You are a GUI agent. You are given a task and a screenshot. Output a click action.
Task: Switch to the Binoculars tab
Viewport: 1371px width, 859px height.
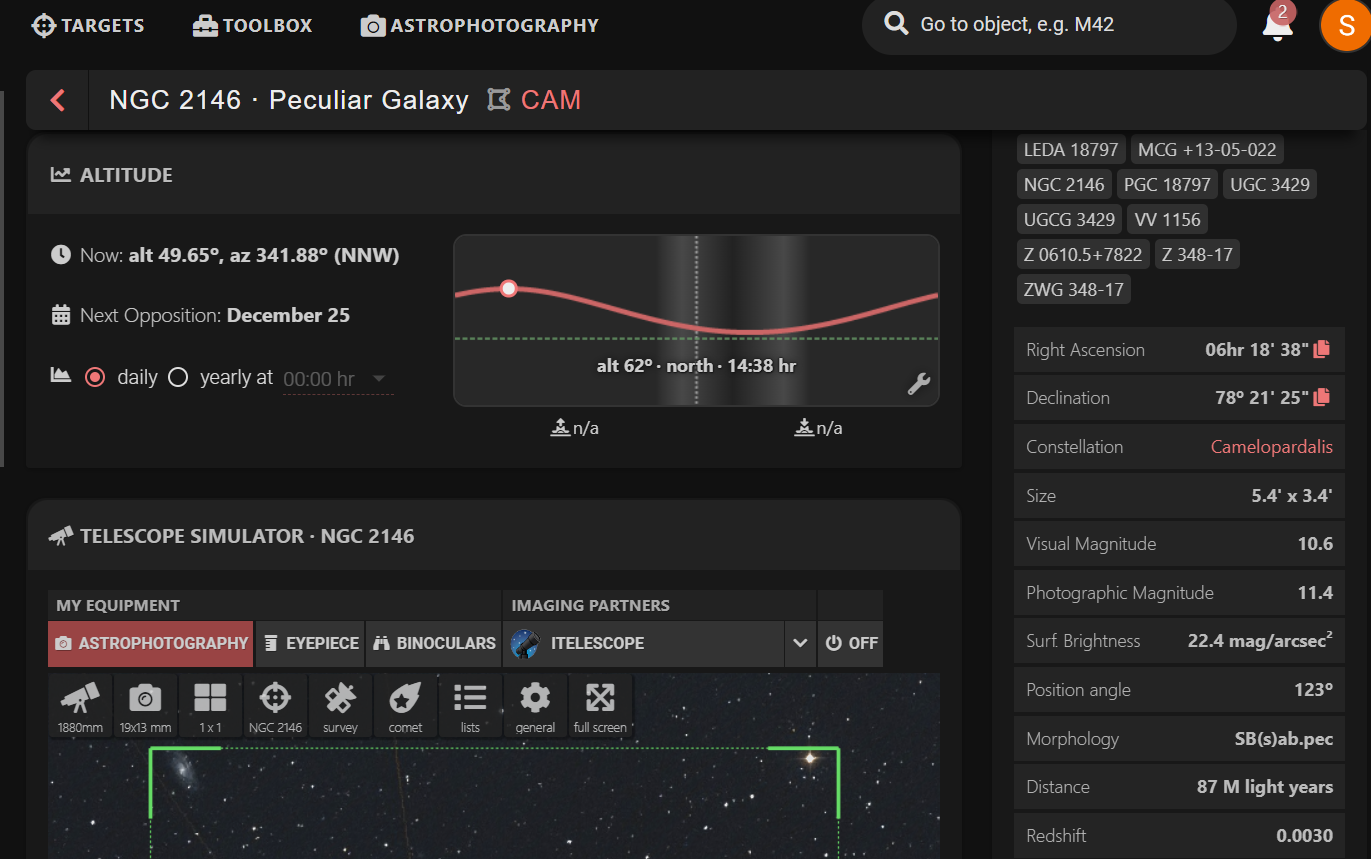click(x=434, y=643)
